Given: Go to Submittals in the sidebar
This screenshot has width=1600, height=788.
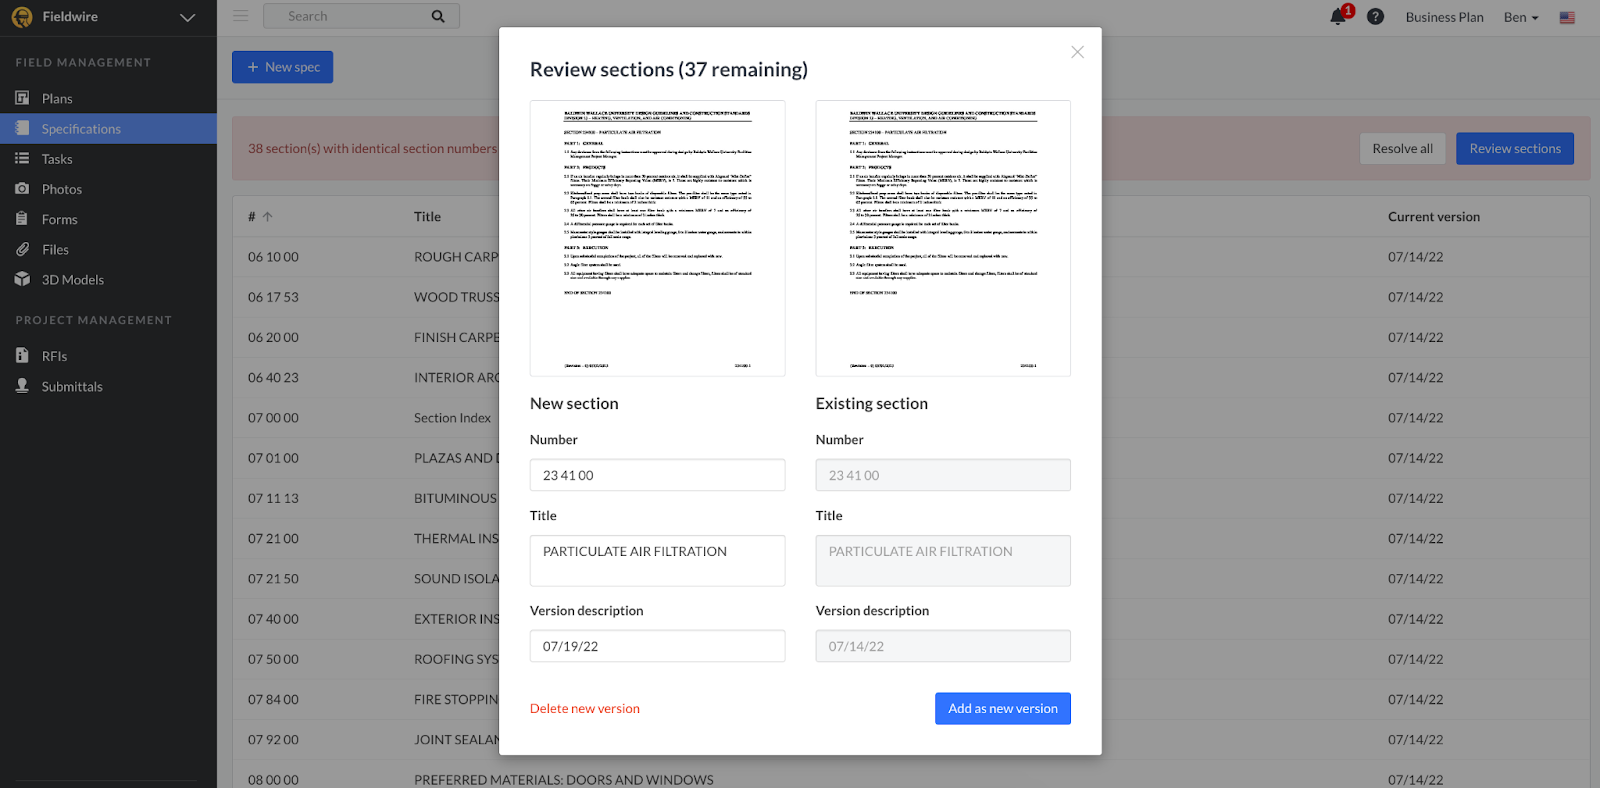Looking at the screenshot, I should click(71, 387).
